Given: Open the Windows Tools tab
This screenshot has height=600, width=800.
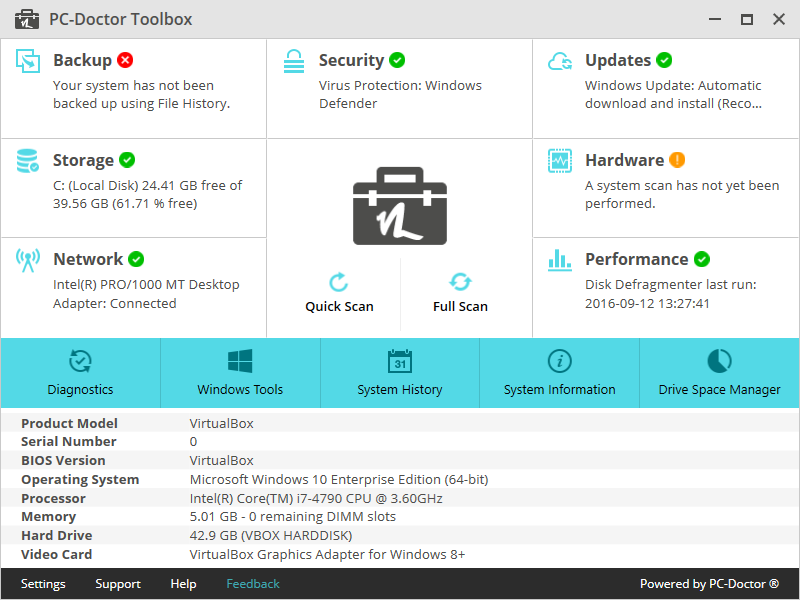Looking at the screenshot, I should [240, 373].
